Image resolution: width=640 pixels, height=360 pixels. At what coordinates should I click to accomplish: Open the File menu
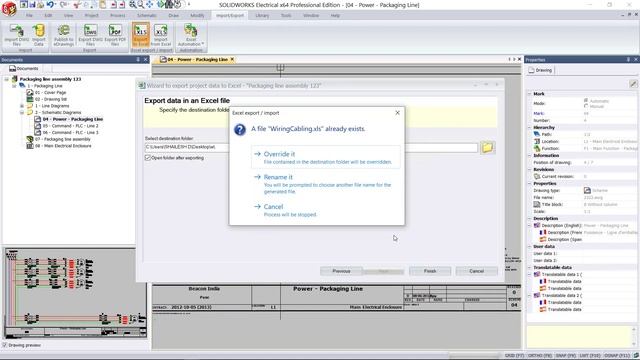[x=29, y=16]
